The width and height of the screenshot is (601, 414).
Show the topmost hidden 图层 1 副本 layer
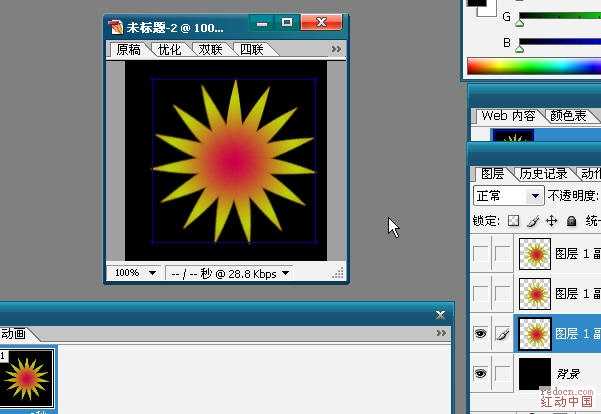480,255
